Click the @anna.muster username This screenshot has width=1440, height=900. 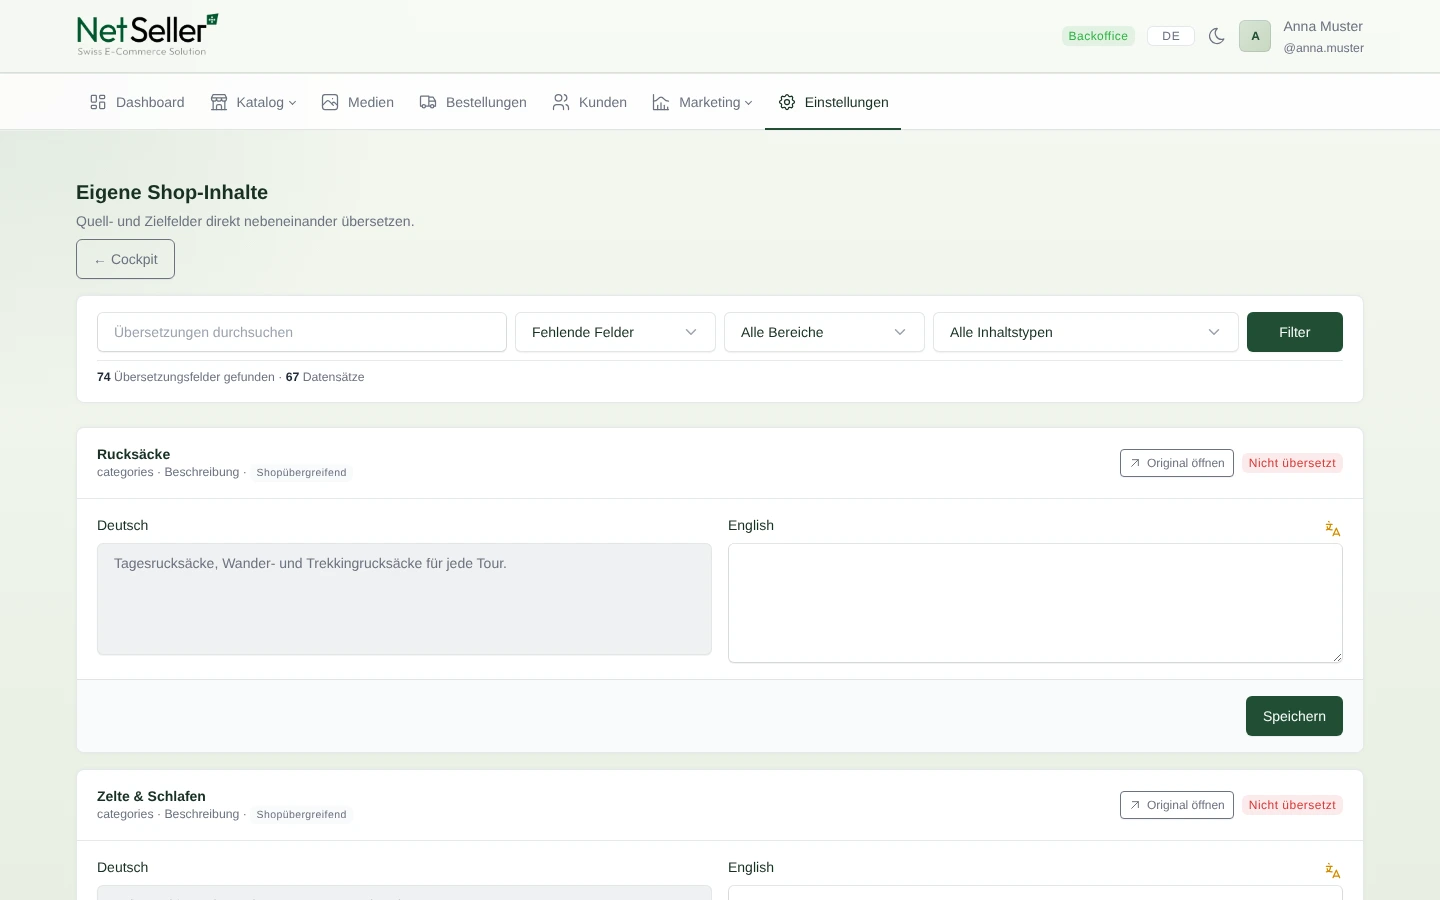(1324, 47)
